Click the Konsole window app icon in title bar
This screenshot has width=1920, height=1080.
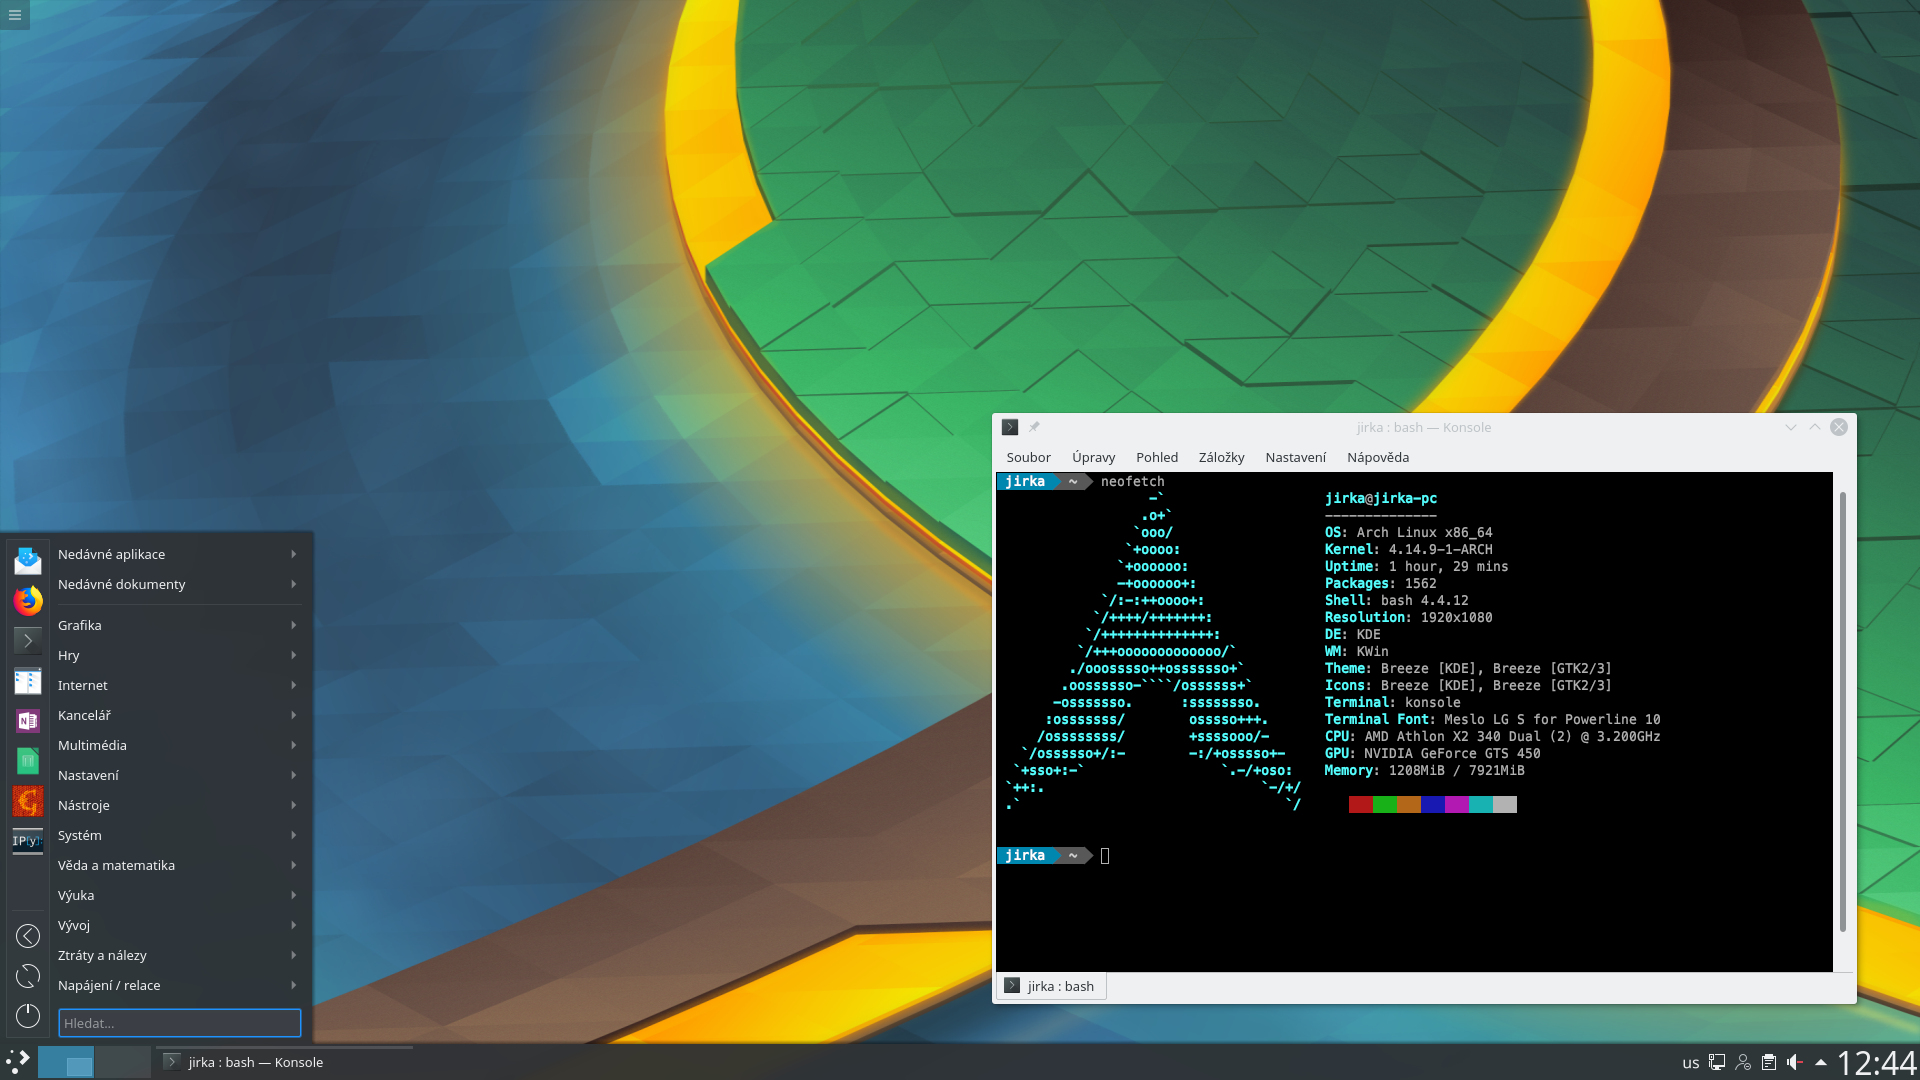[x=1010, y=427]
